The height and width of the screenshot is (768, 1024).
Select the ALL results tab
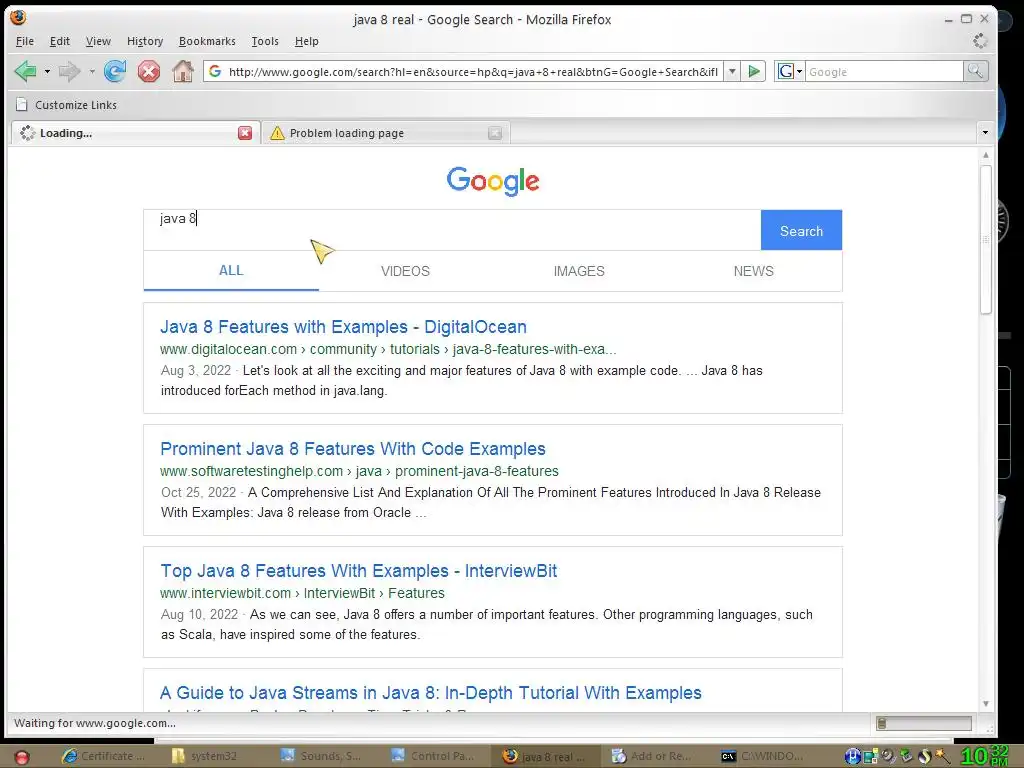click(231, 271)
